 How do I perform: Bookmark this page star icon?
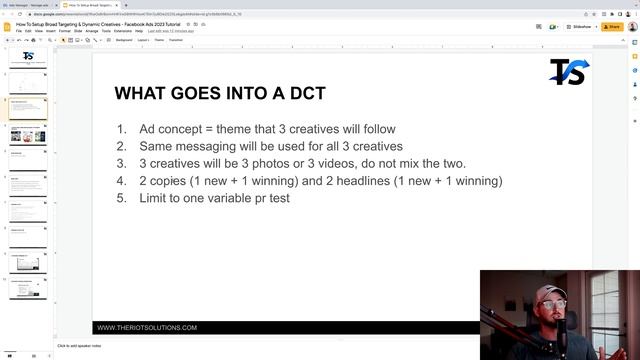pyautogui.click(x=594, y=14)
